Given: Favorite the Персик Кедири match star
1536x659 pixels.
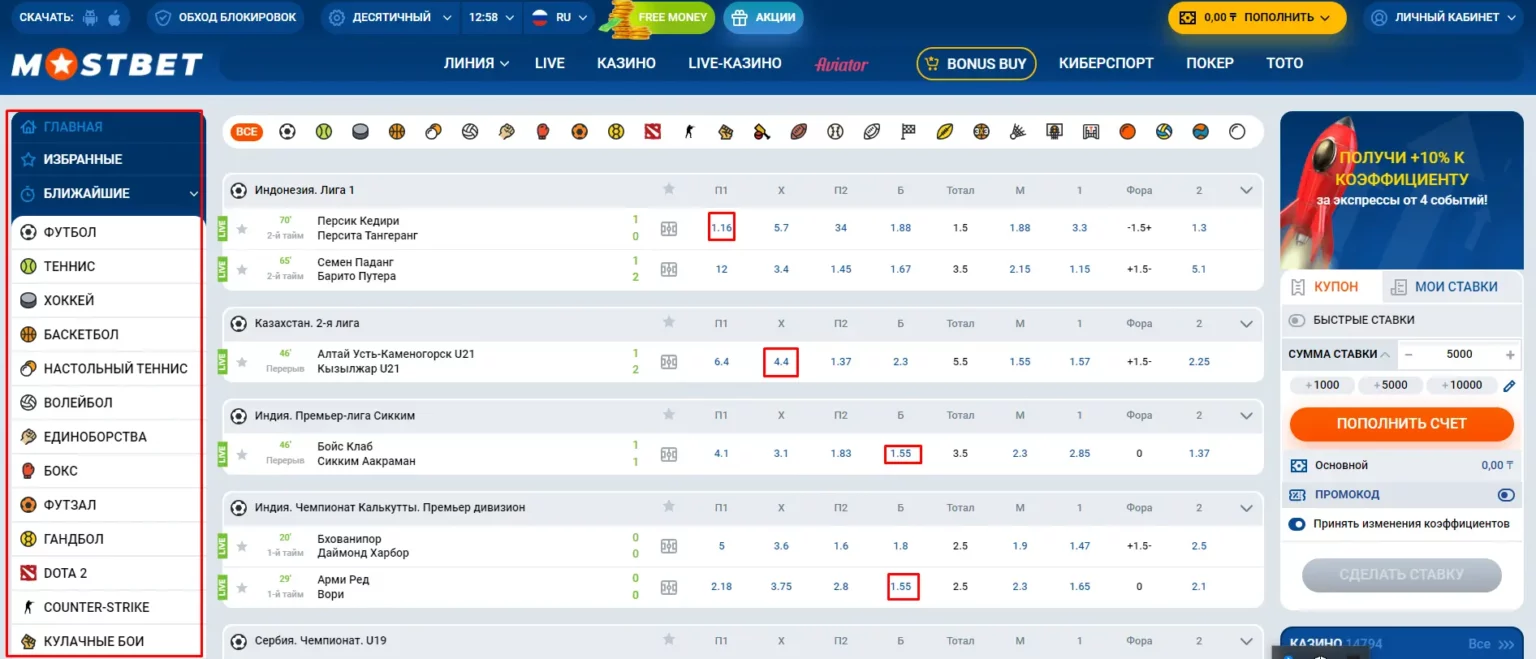Looking at the screenshot, I should (241, 228).
